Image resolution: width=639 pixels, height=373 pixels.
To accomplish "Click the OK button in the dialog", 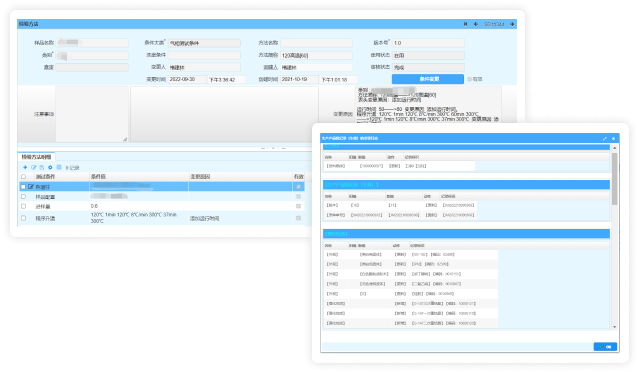I will tap(606, 347).
